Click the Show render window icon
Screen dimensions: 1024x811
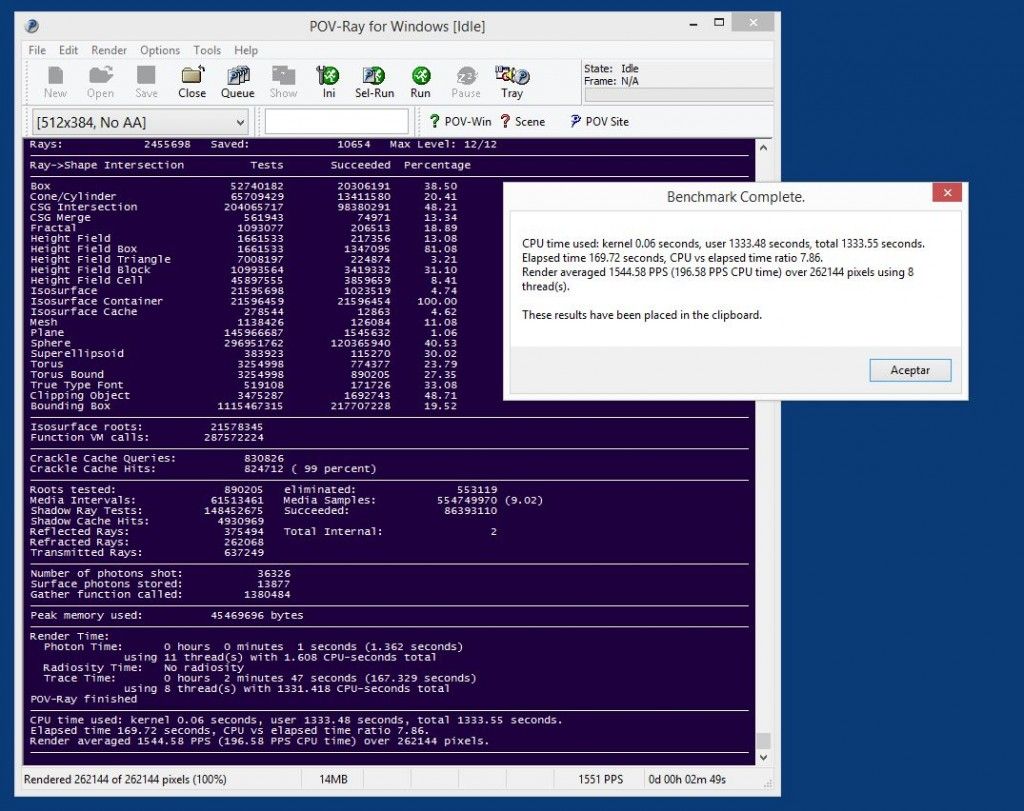[x=283, y=82]
